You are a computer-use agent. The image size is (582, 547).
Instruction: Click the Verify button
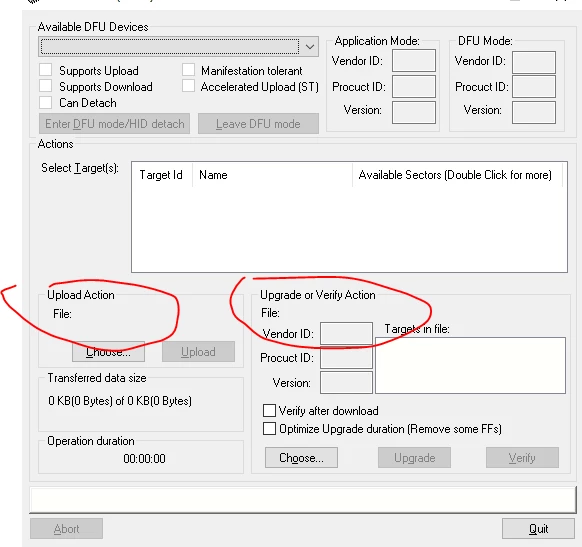522,458
